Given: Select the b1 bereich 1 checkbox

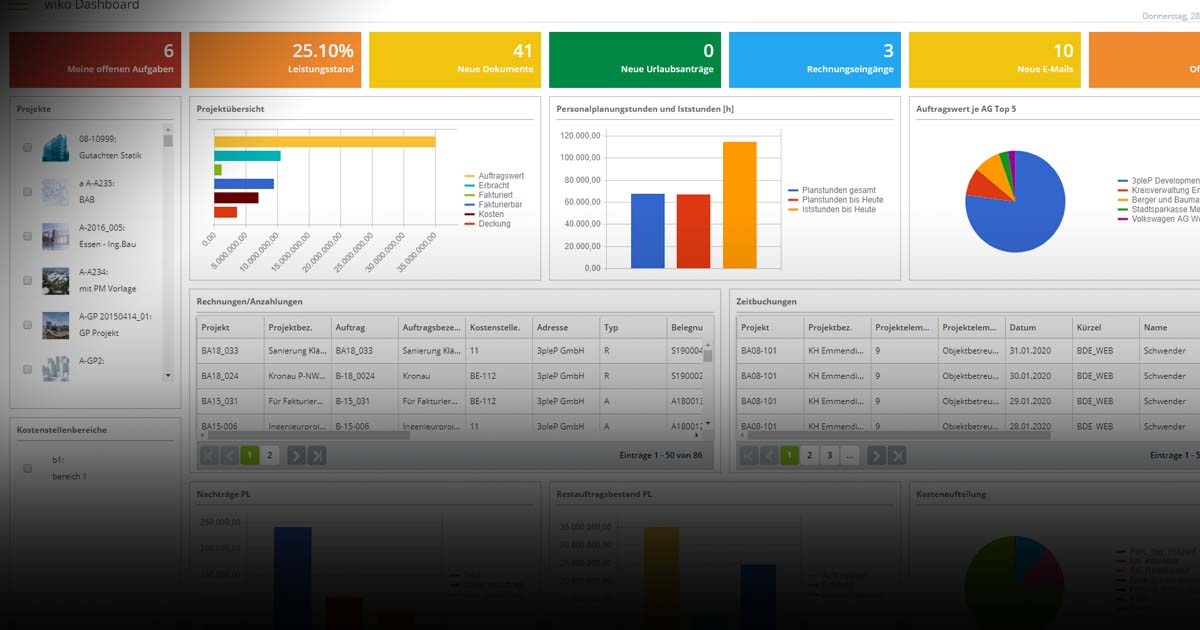Looking at the screenshot, I should coord(28,468).
